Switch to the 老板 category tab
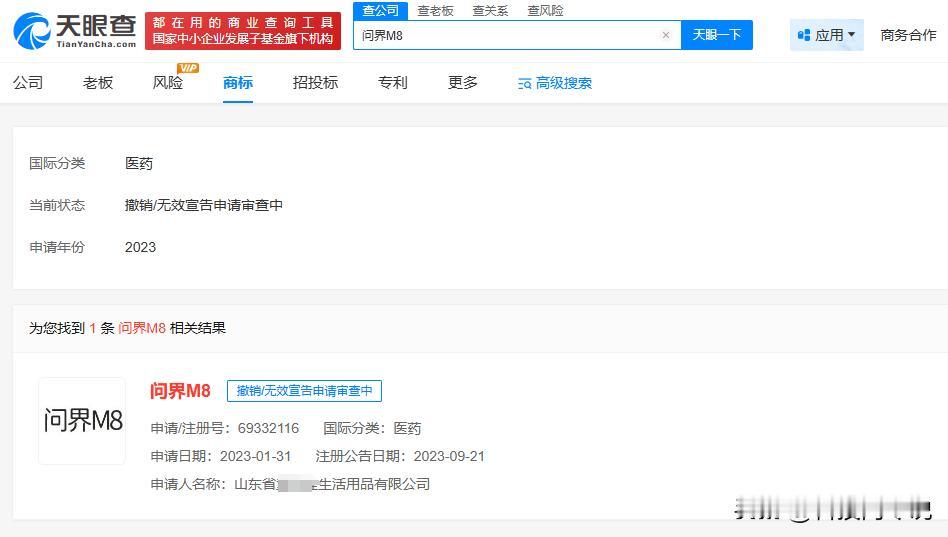The image size is (948, 537). pos(98,82)
